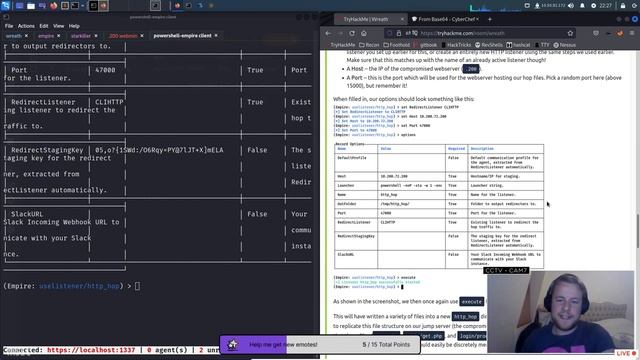Image resolution: width=640 pixels, height=360 pixels.
Task: Close the starkiller terminal tab
Action: tap(96, 36)
